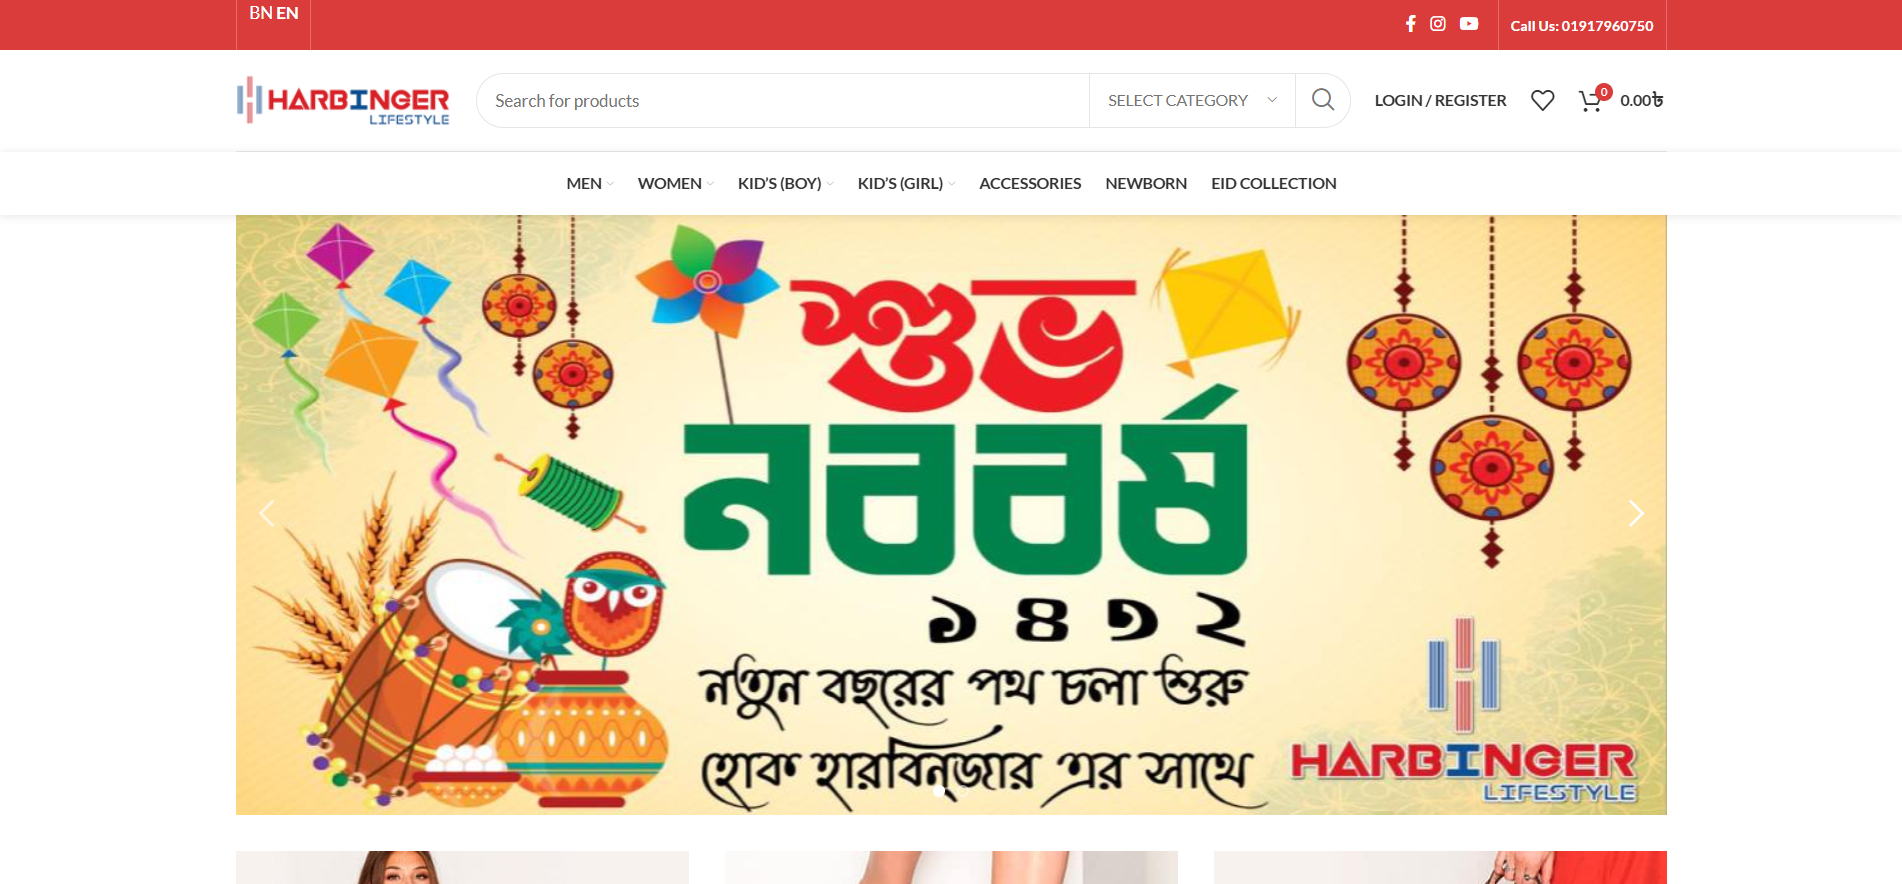1902x884 pixels.
Task: Open the Accessories menu item
Action: click(1030, 183)
